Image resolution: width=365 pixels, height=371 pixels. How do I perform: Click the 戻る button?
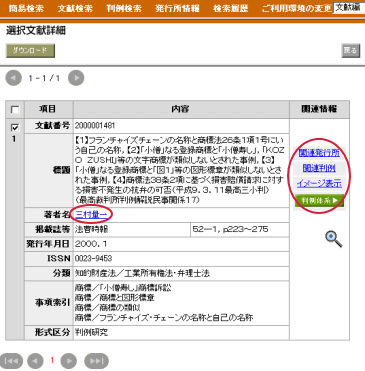click(x=351, y=51)
